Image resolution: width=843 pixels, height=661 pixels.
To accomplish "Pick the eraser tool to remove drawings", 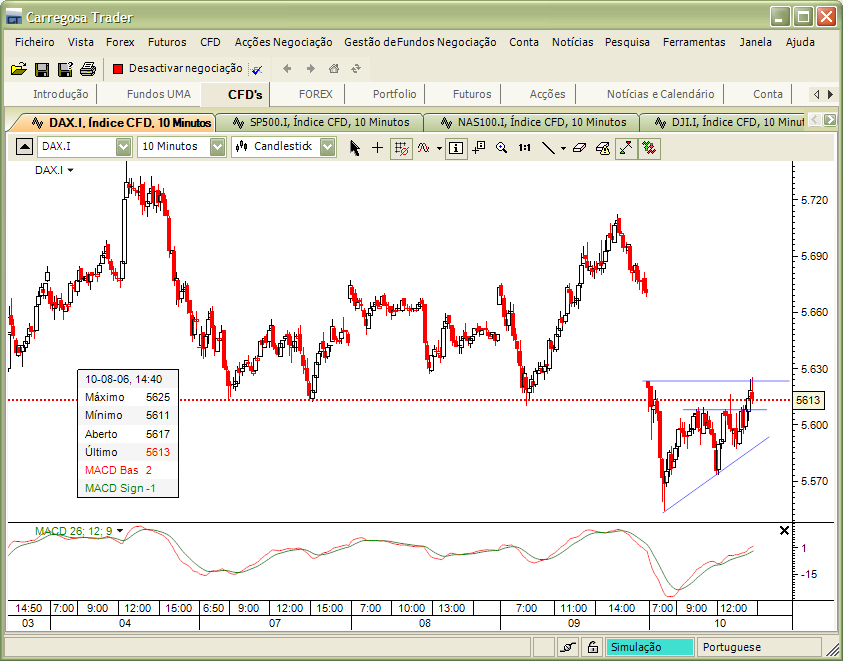I will (579, 147).
